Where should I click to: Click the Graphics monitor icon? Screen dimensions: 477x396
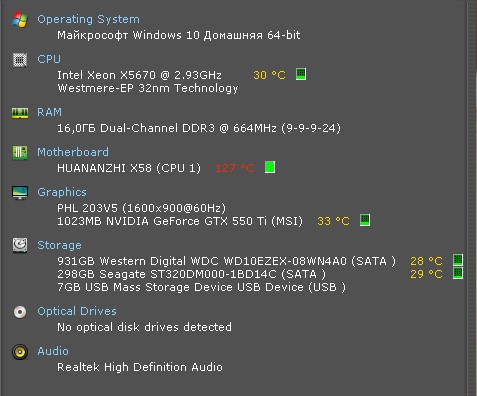20,193
